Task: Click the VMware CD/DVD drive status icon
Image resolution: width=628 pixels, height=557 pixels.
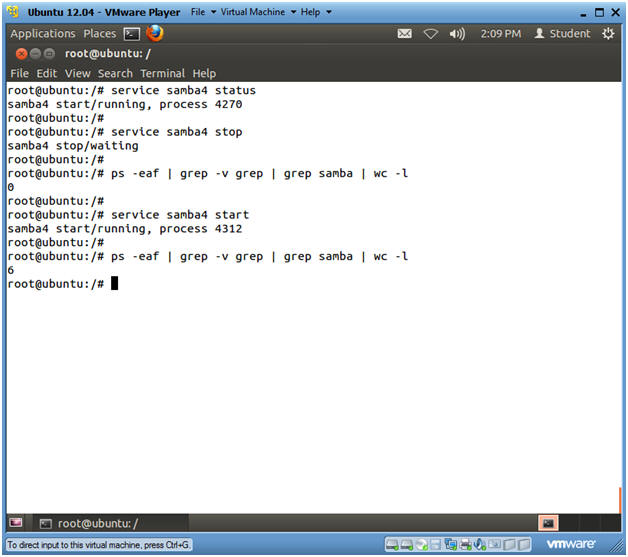Action: [422, 545]
